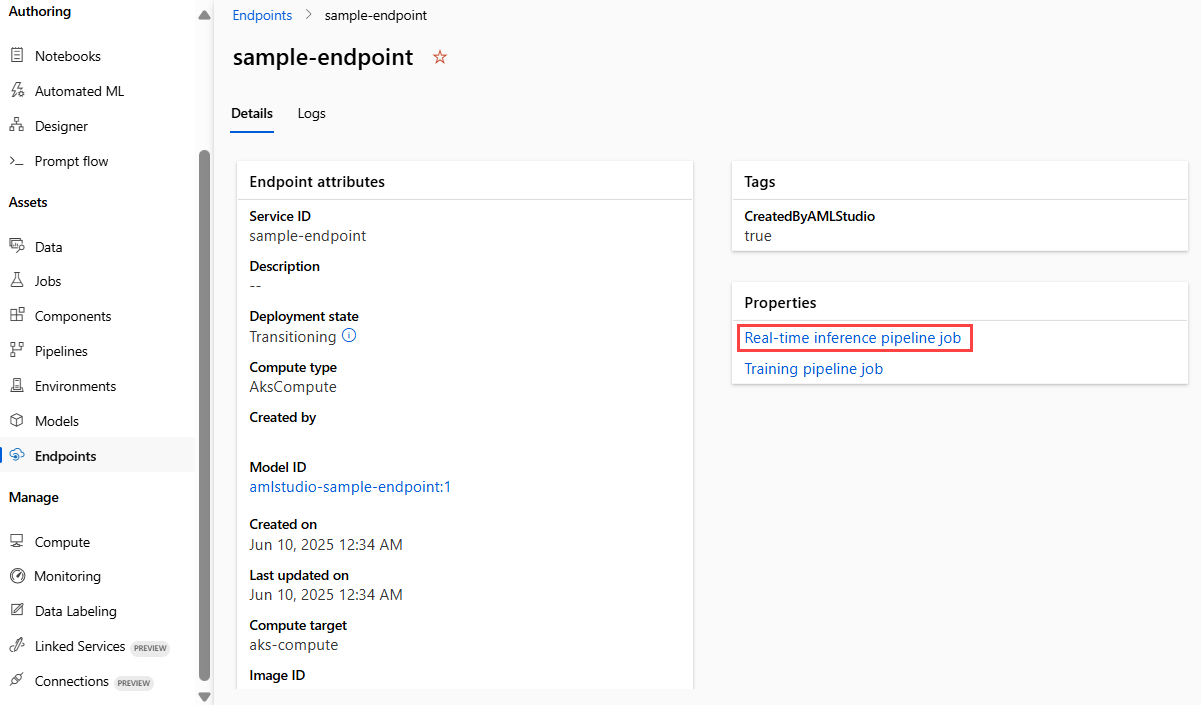The image size is (1201, 705).
Task: Open the Data assets icon
Action: 16,247
